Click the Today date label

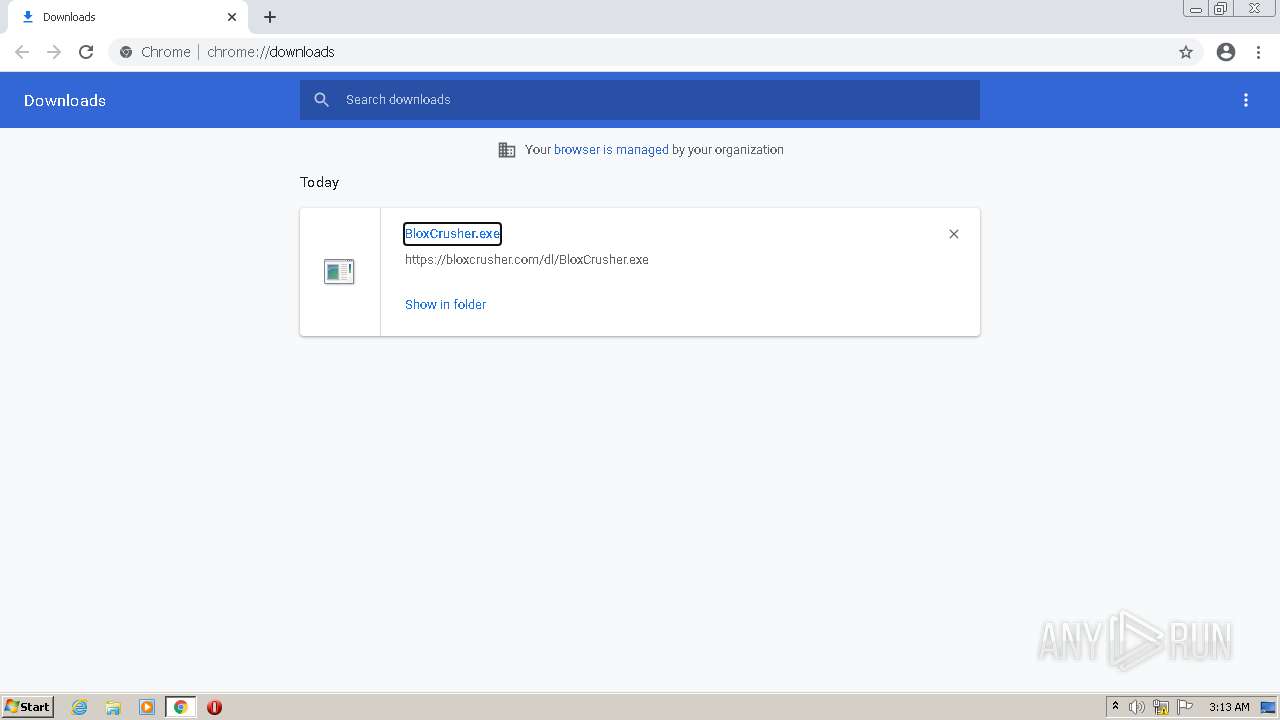(320, 182)
